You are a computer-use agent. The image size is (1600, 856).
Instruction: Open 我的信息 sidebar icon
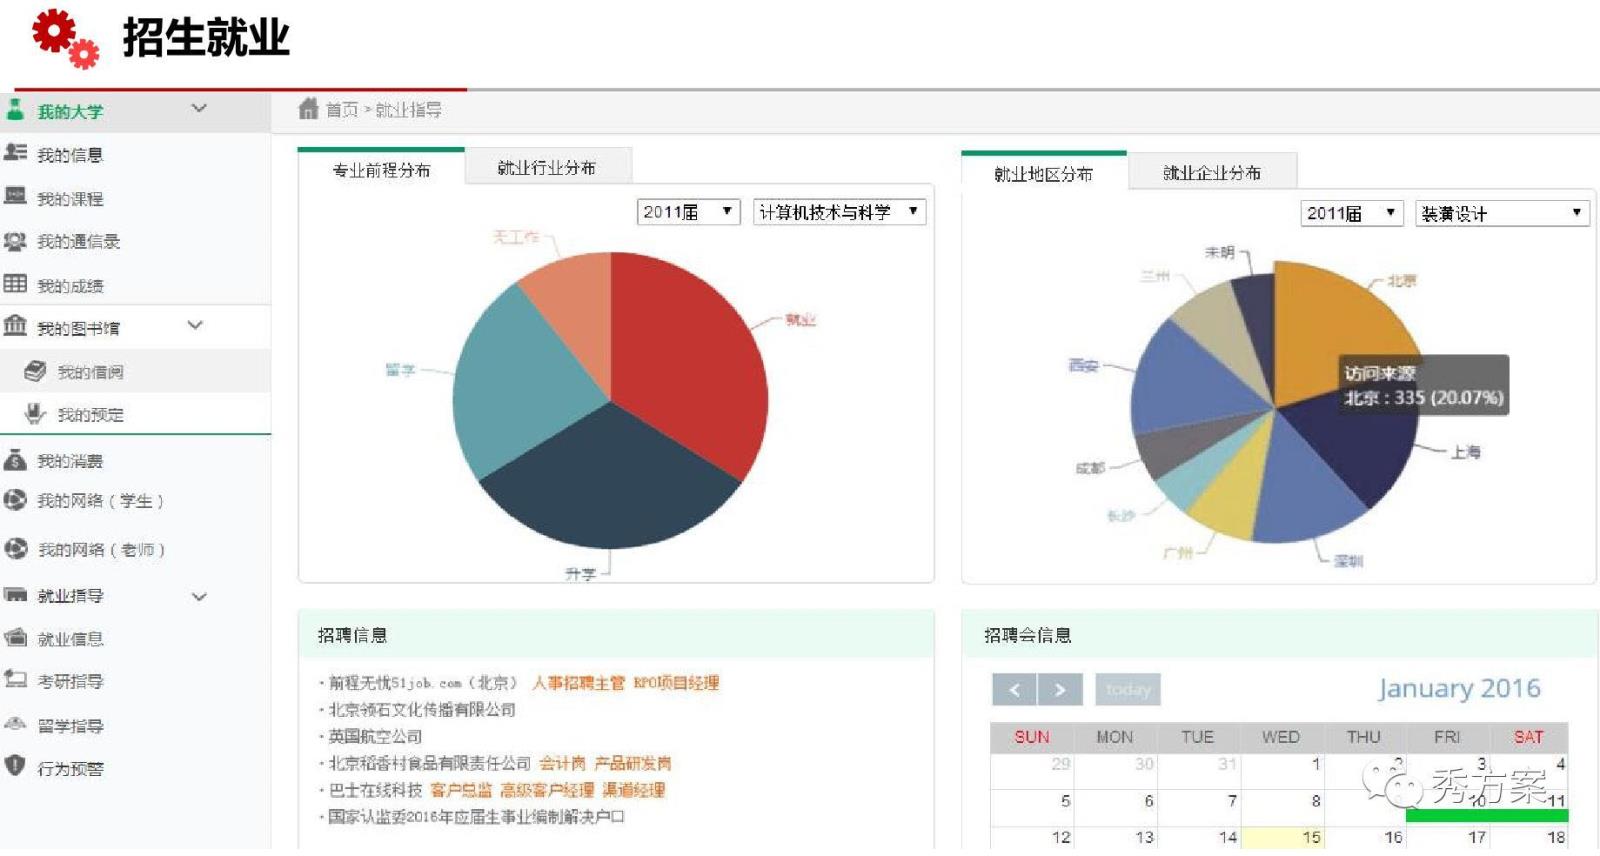pyautogui.click(x=15, y=153)
